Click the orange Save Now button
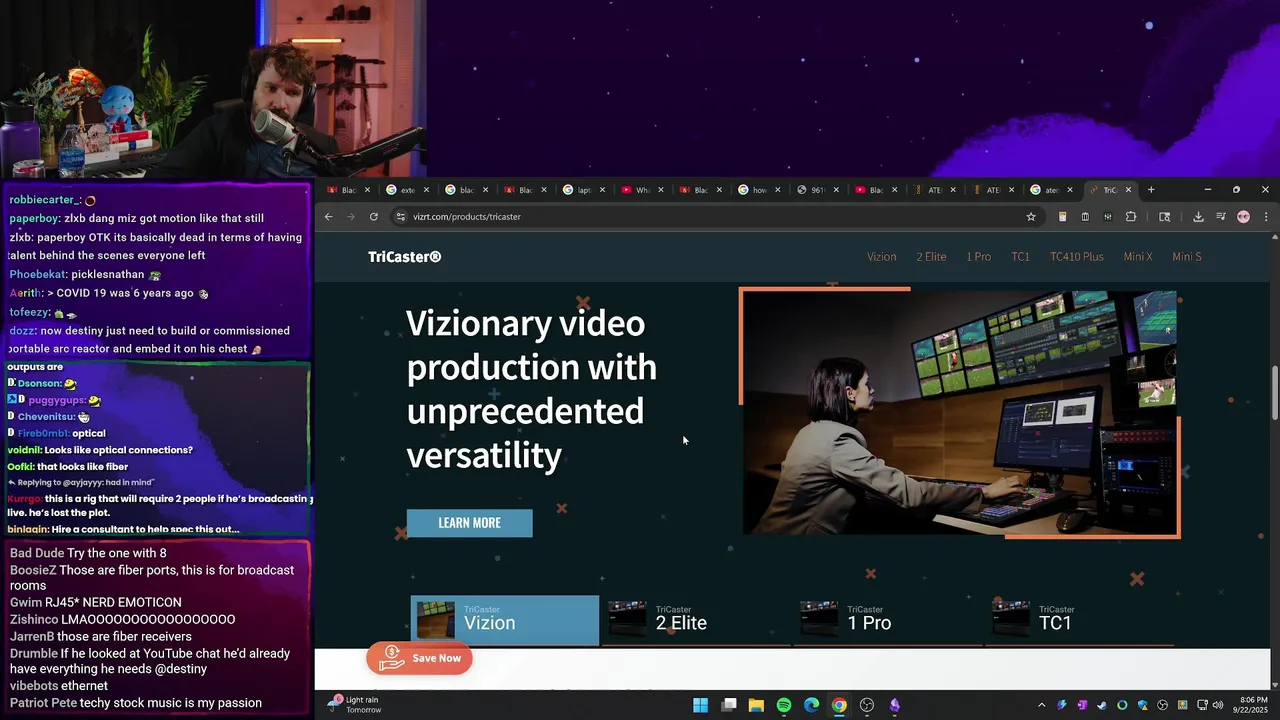Screen dimensions: 1280x720 coord(420,658)
